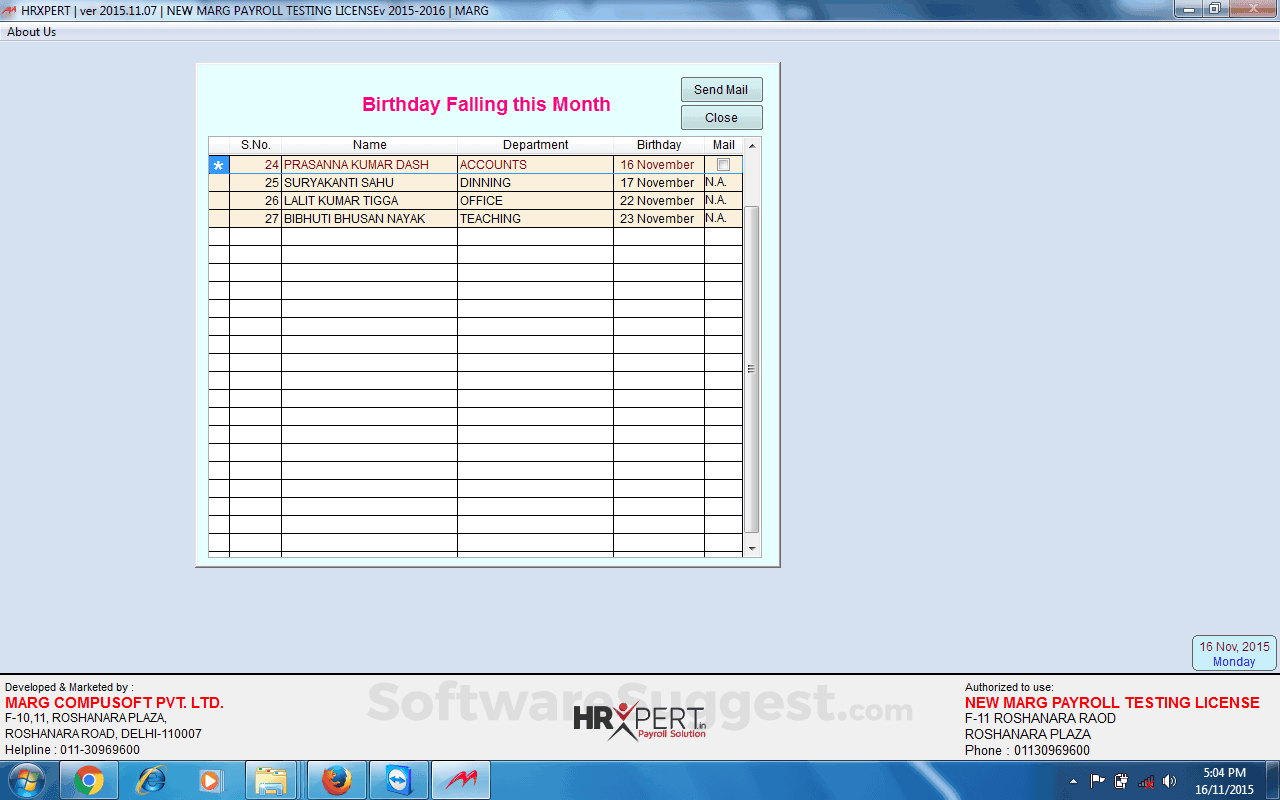Open the Action Center flag icon
This screenshot has height=800, width=1280.
pyautogui.click(x=1098, y=782)
